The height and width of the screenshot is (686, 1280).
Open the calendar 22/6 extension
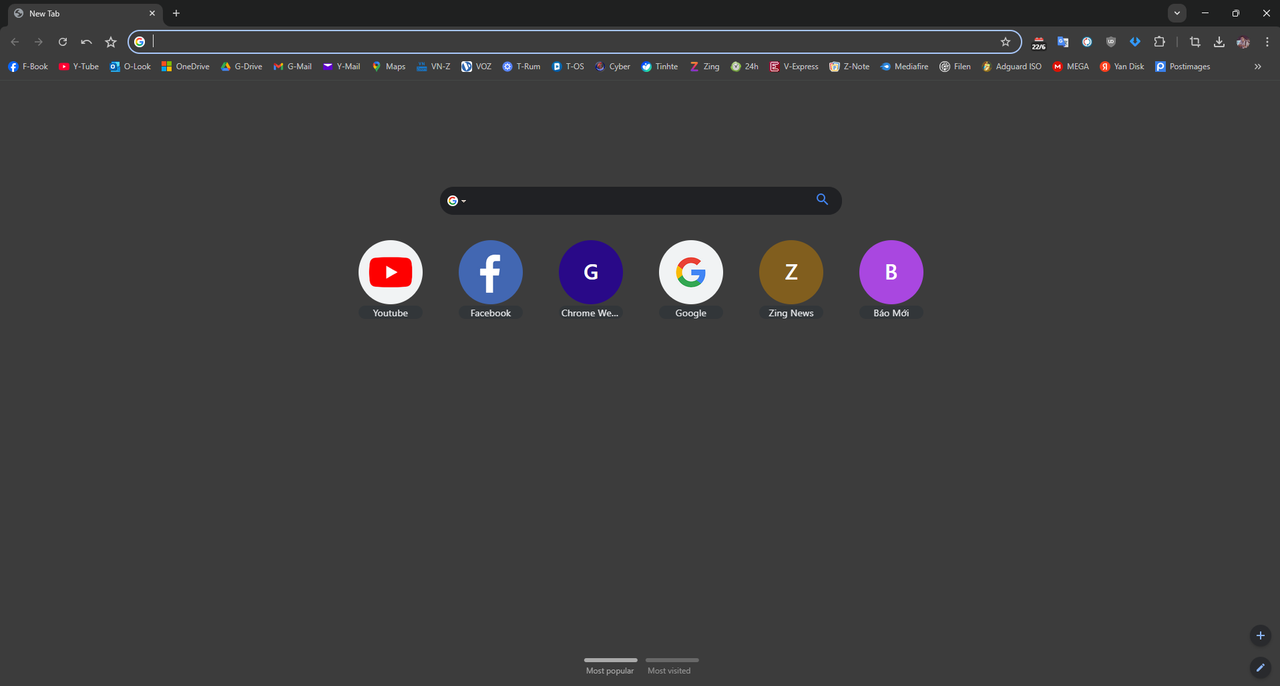(x=1038, y=42)
